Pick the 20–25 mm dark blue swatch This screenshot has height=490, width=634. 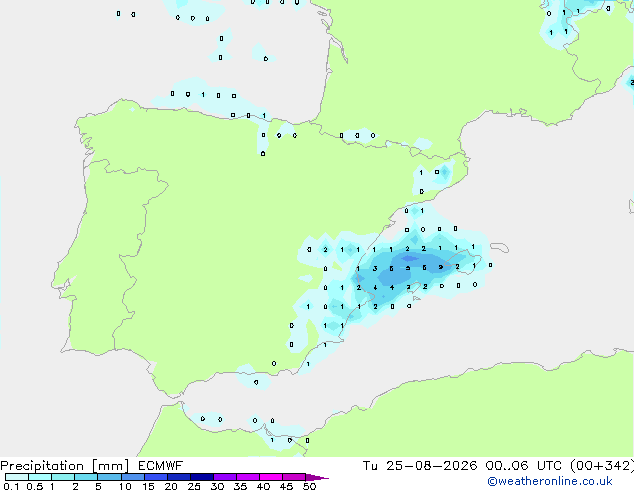[x=178, y=477]
